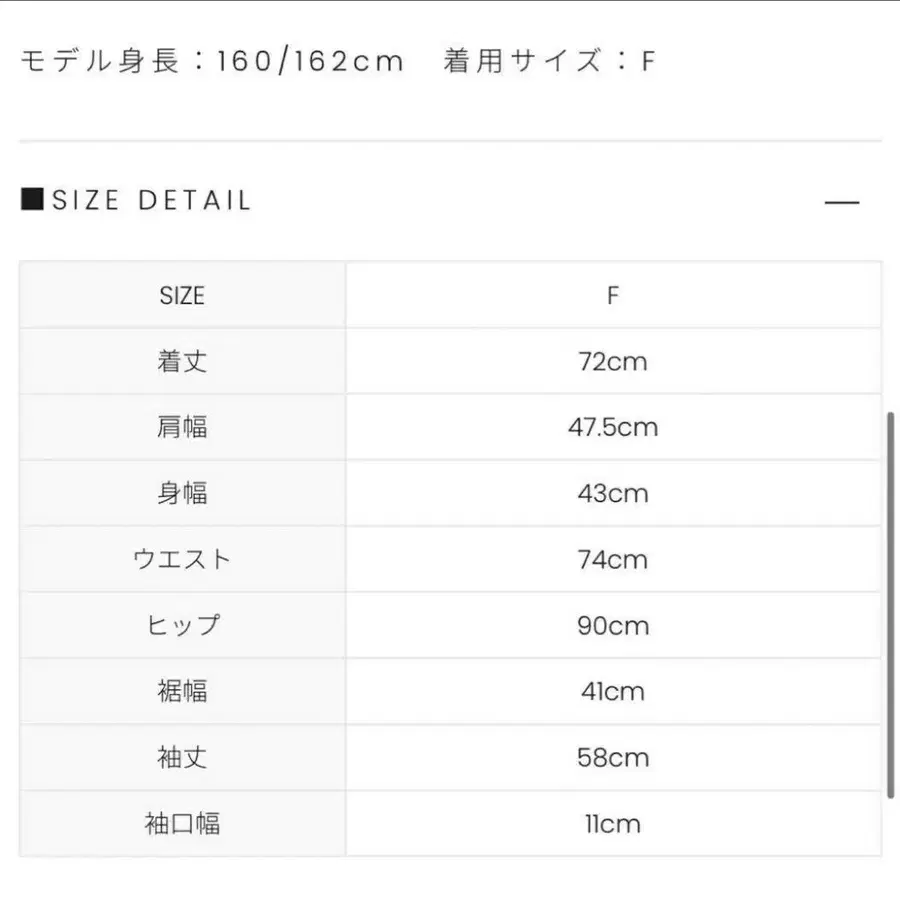The width and height of the screenshot is (900, 900).
Task: Click the ウエスト row label
Action: pos(182,560)
